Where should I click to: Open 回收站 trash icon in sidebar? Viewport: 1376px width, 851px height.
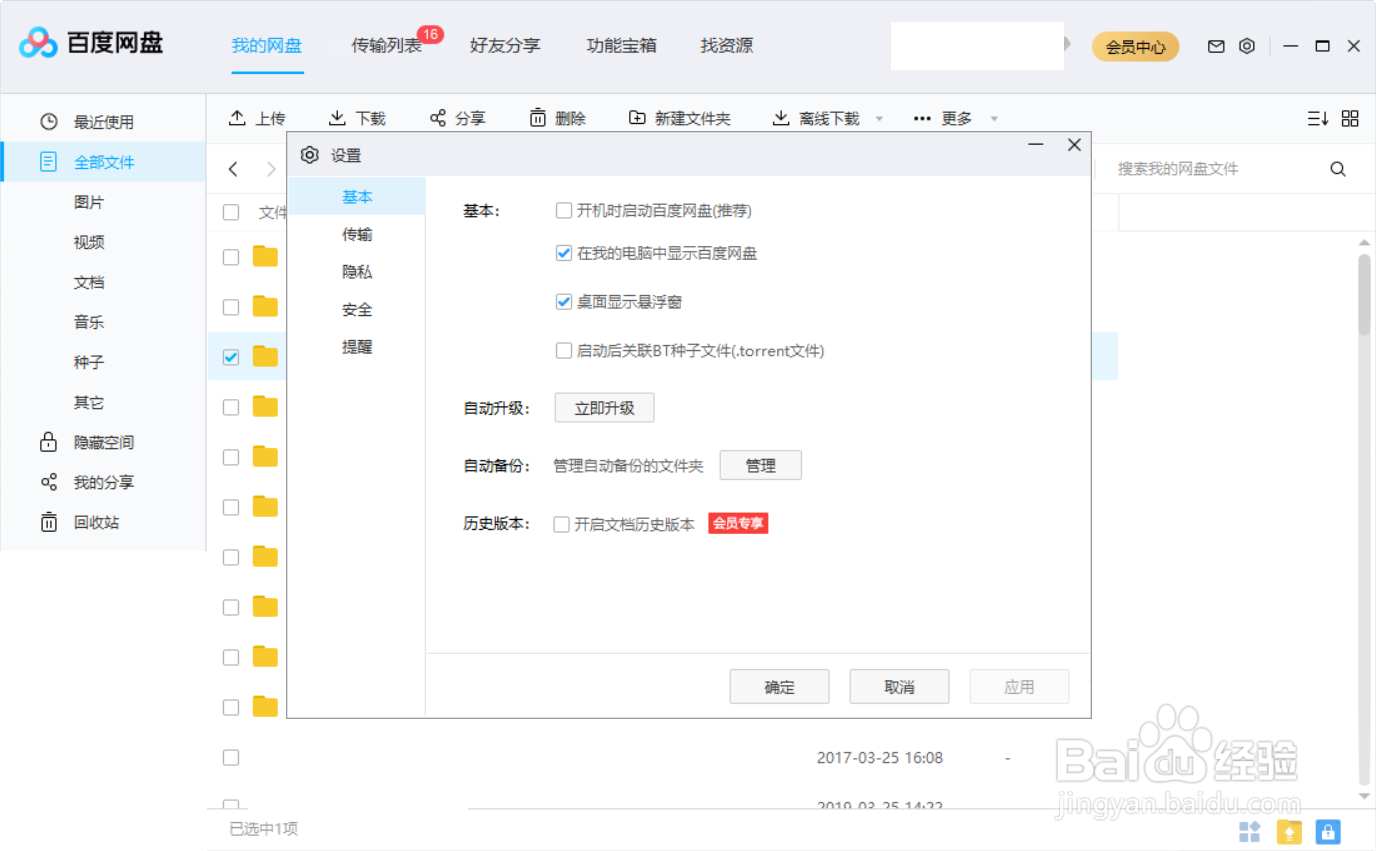pos(48,522)
